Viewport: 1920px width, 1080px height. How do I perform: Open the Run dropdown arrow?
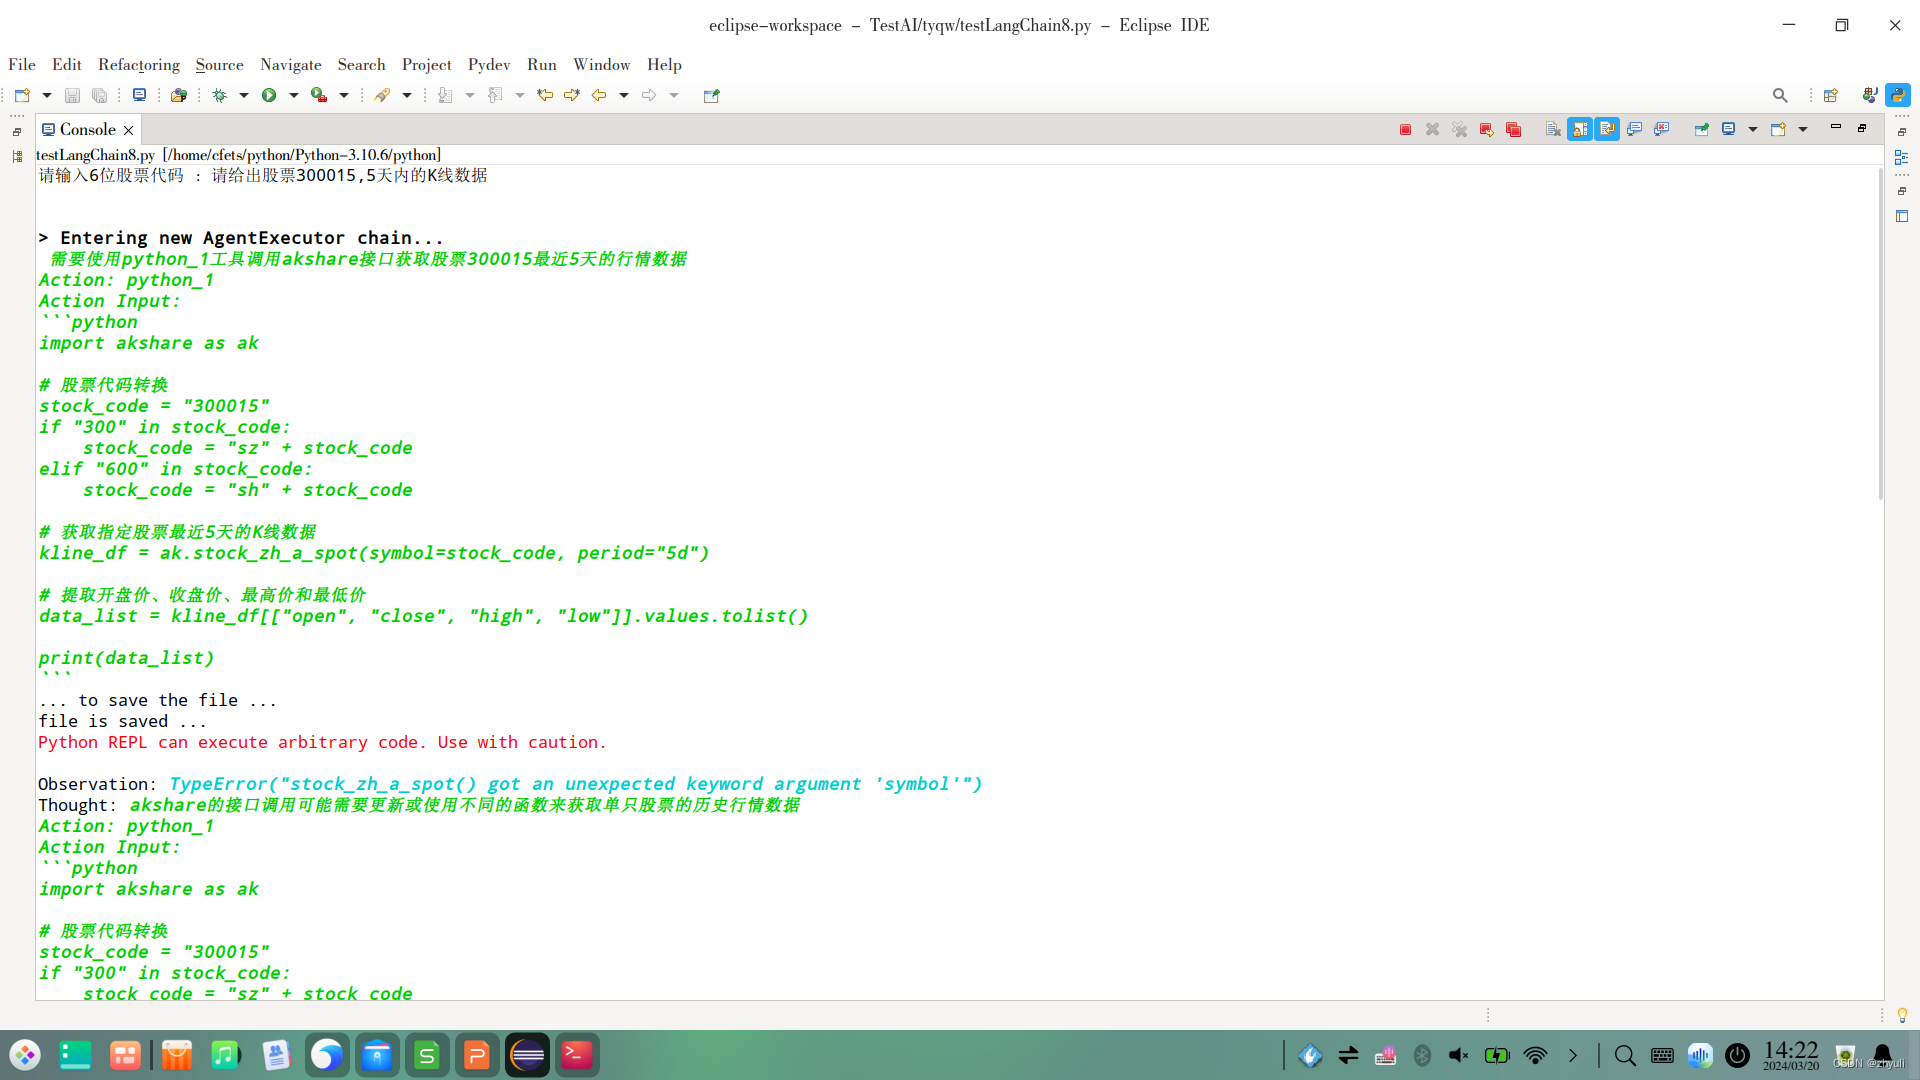point(293,95)
